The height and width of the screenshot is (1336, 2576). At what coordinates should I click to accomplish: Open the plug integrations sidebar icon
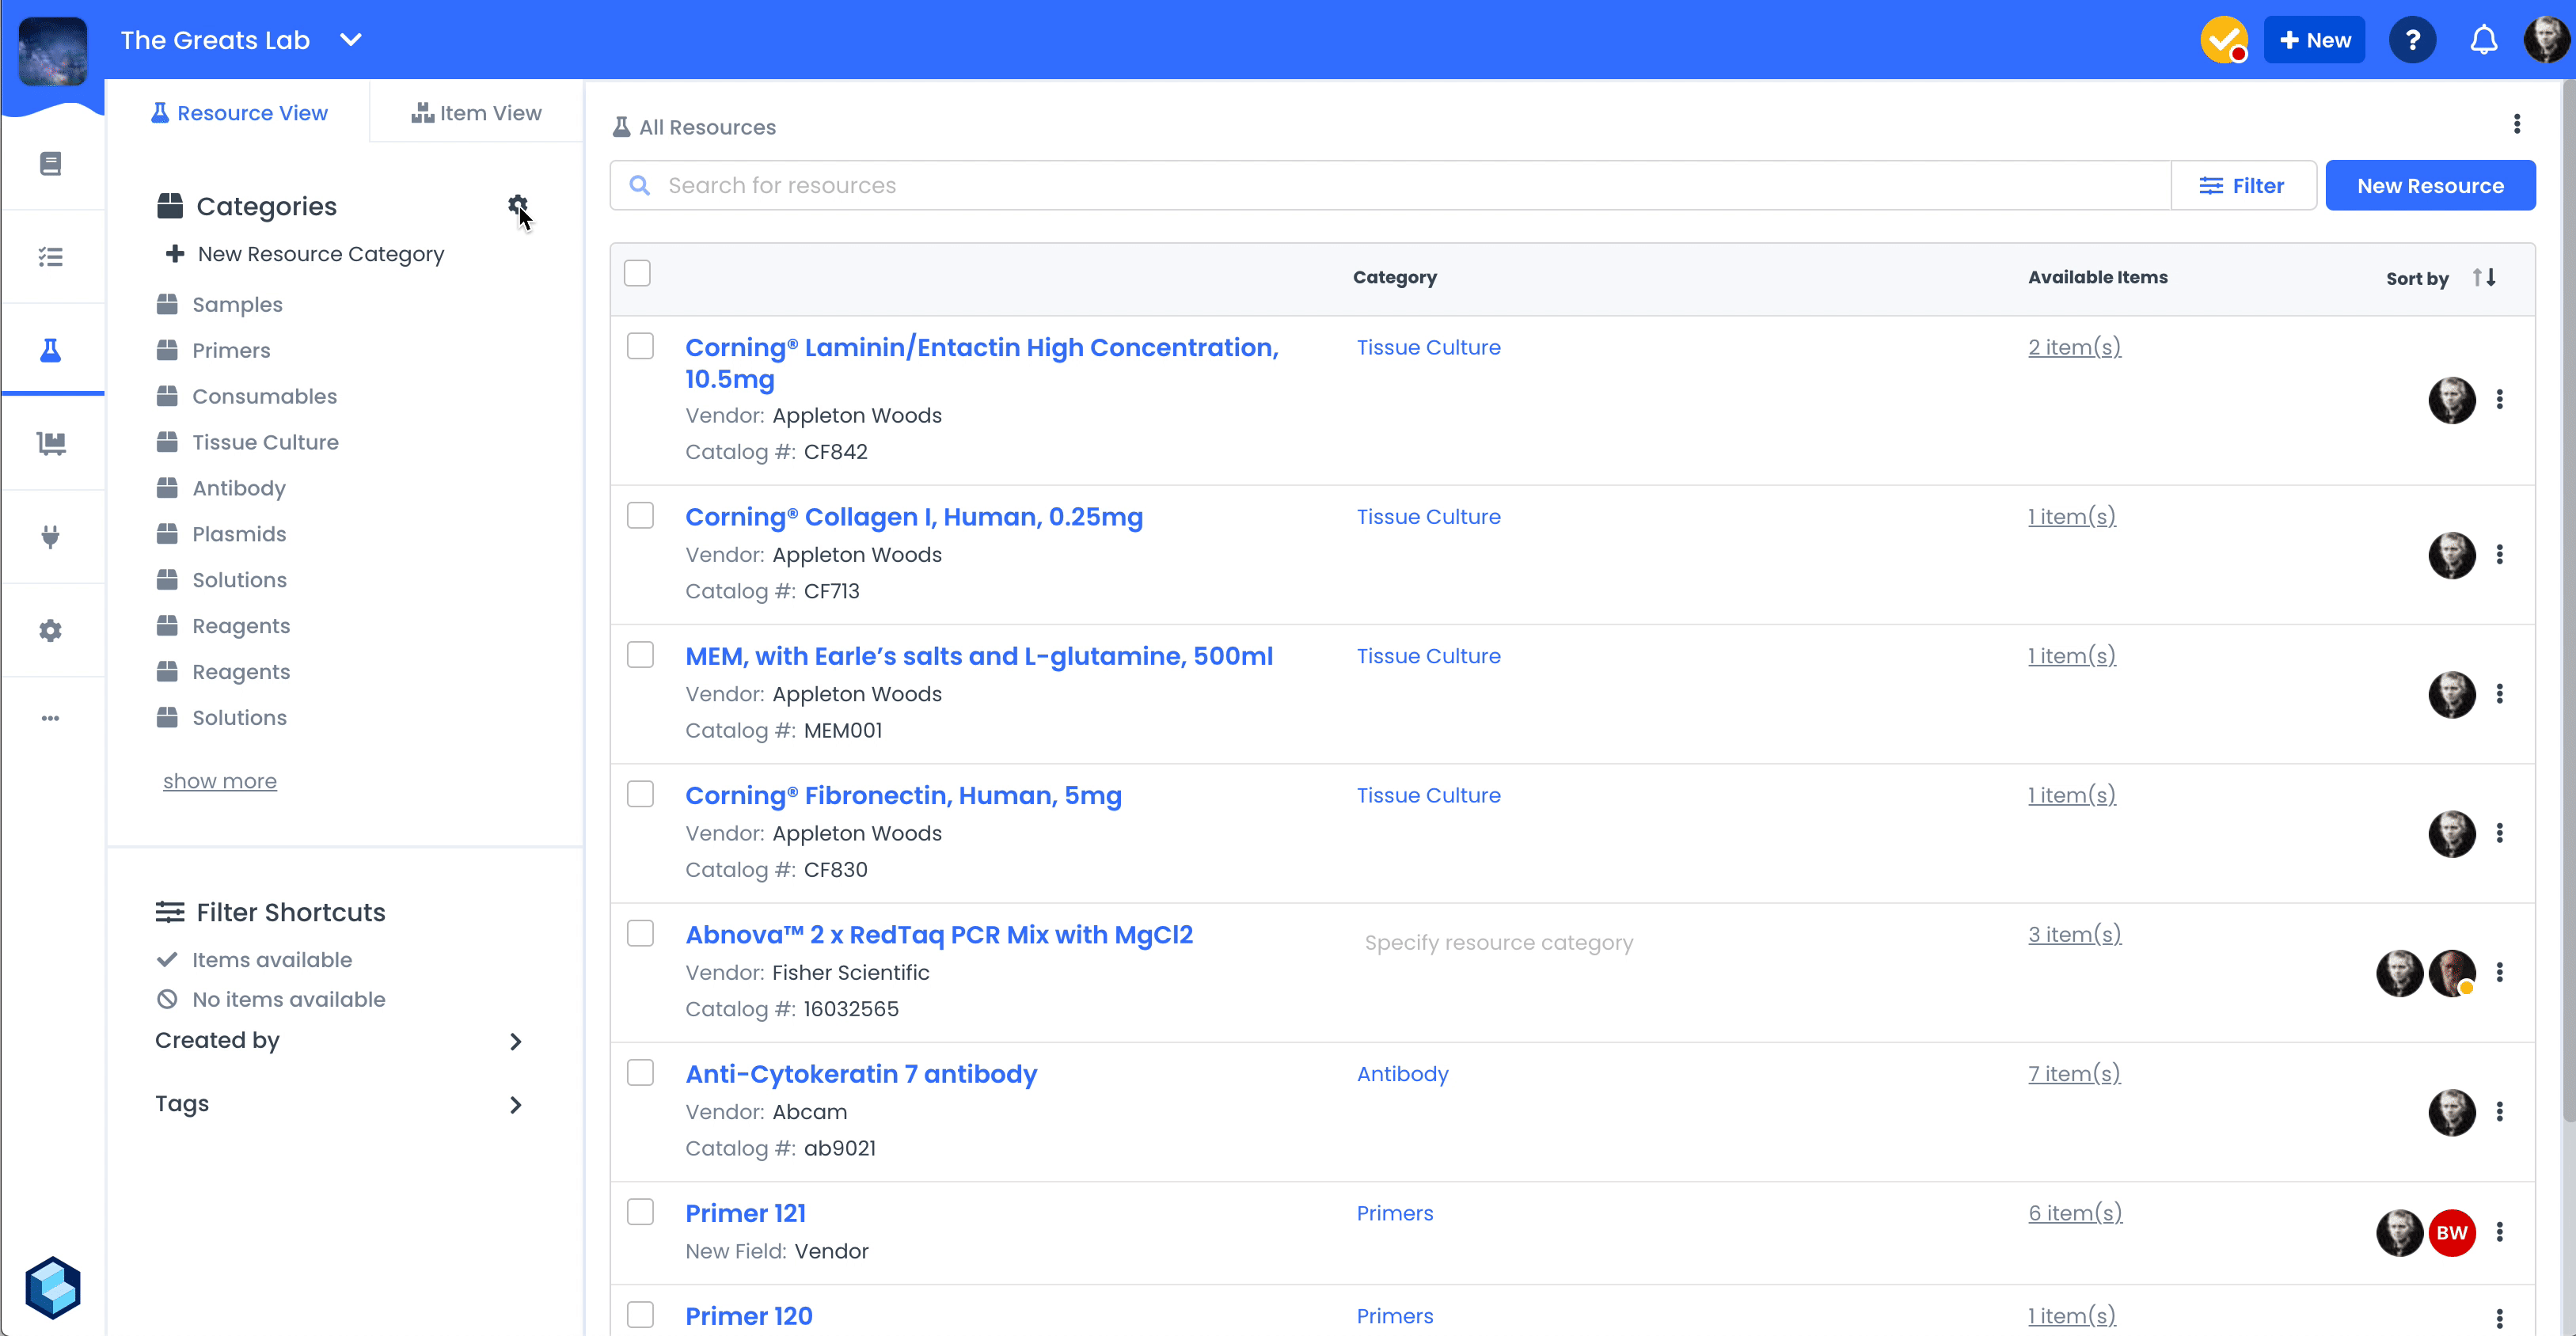51,537
